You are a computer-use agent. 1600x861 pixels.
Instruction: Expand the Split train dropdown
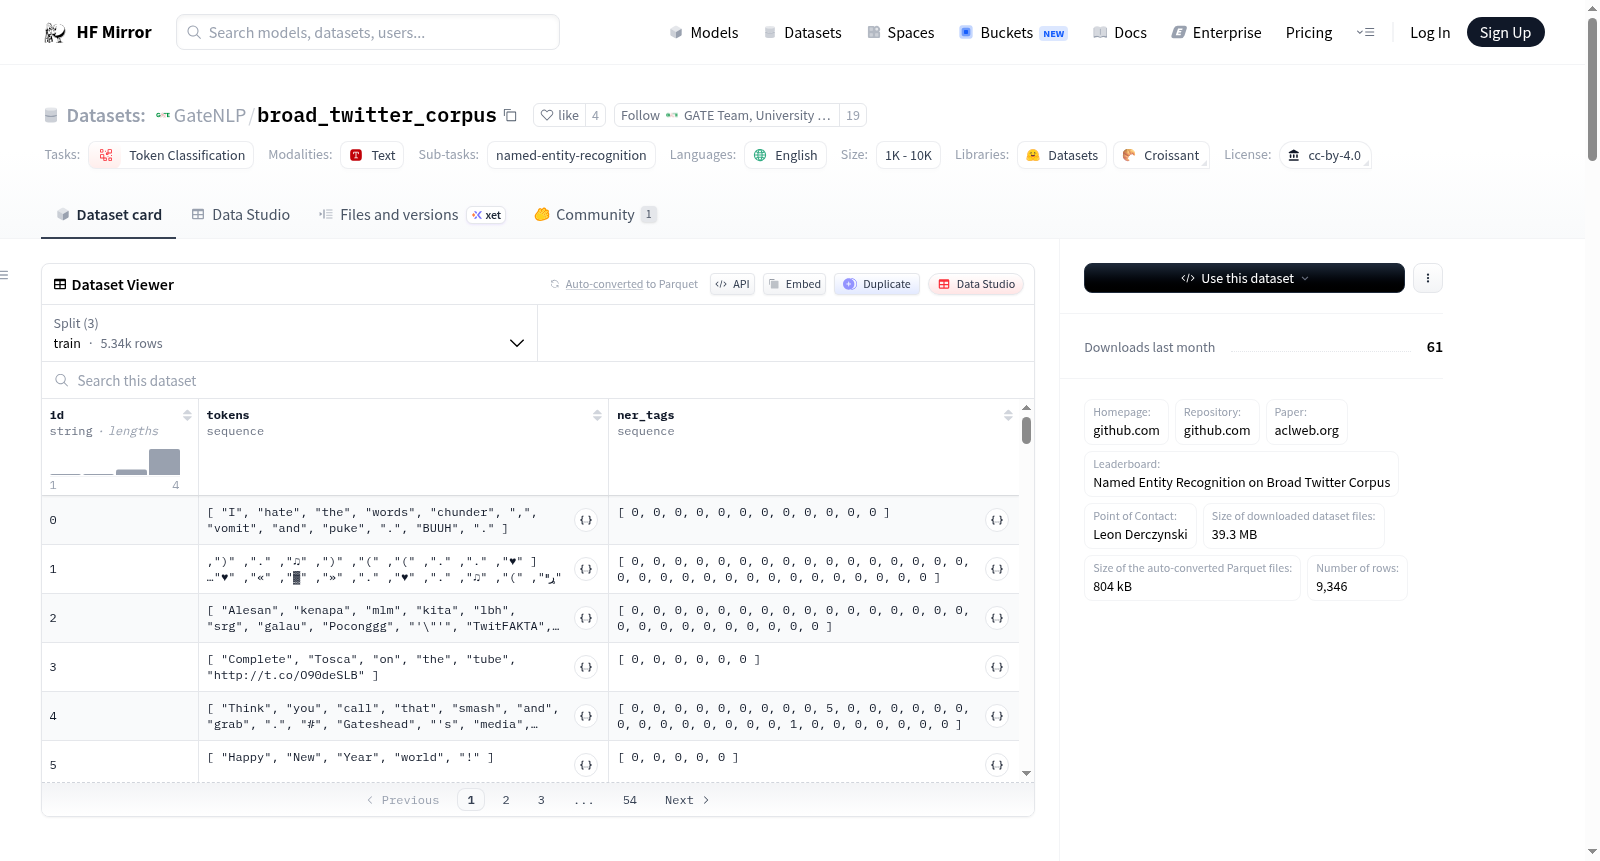coord(290,333)
